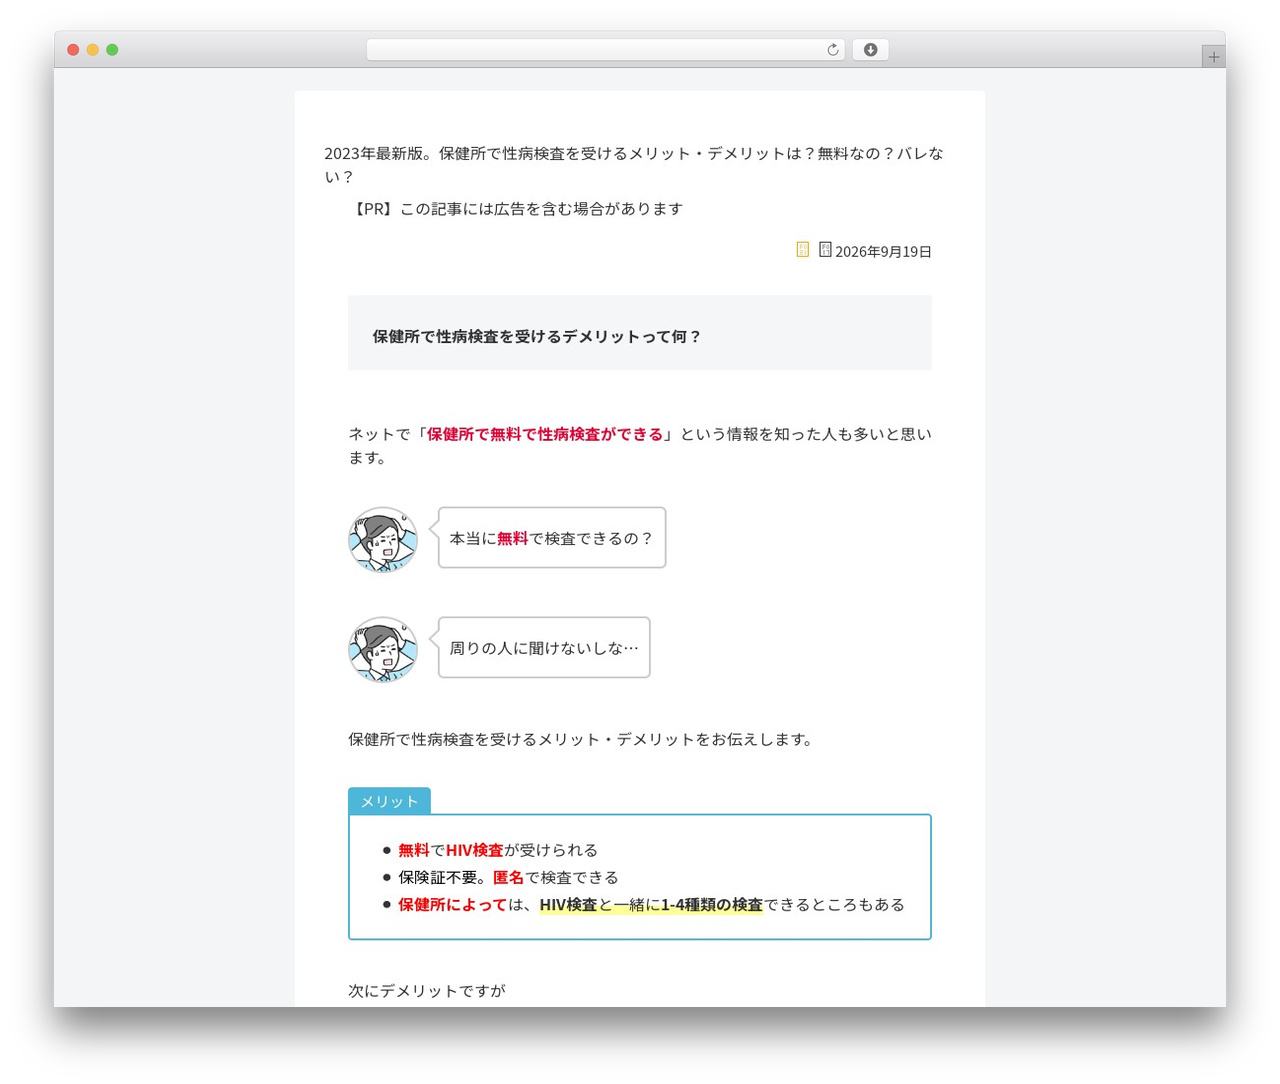Click list item 保険証不要。匿名で検査できる
This screenshot has height=1084, width=1280.
[x=508, y=877]
